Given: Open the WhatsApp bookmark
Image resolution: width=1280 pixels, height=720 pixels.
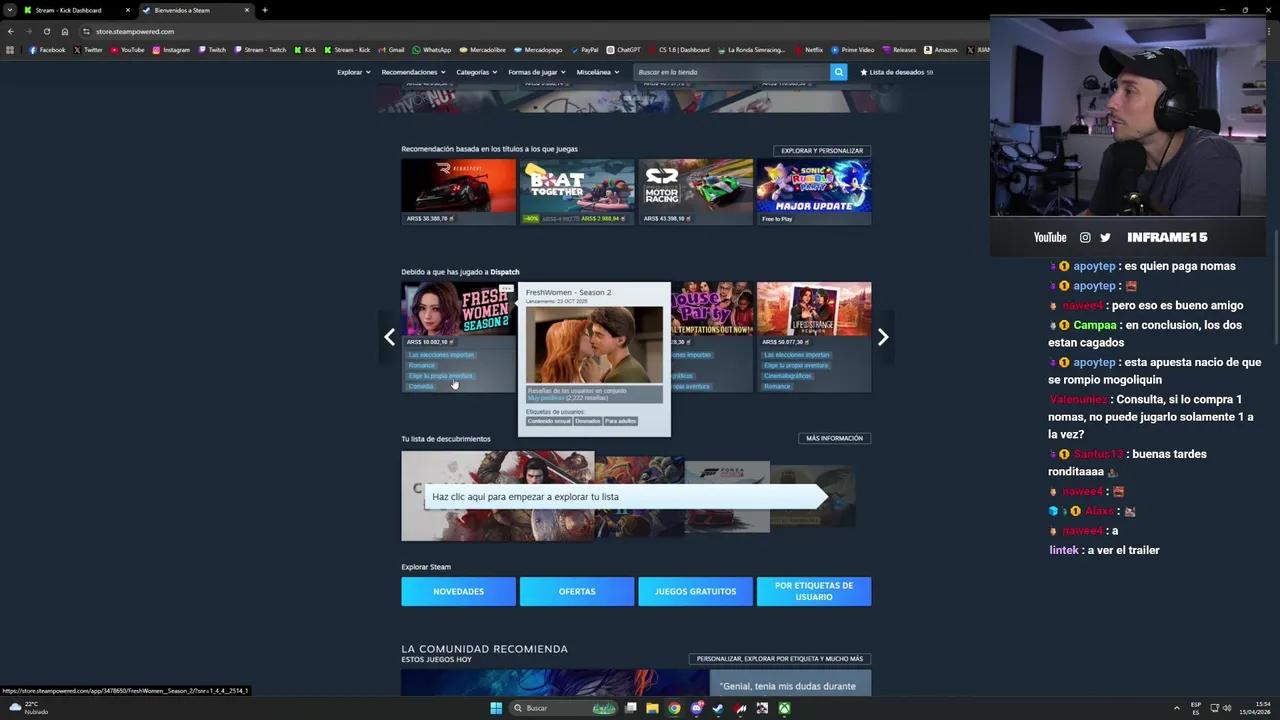Looking at the screenshot, I should [431, 50].
